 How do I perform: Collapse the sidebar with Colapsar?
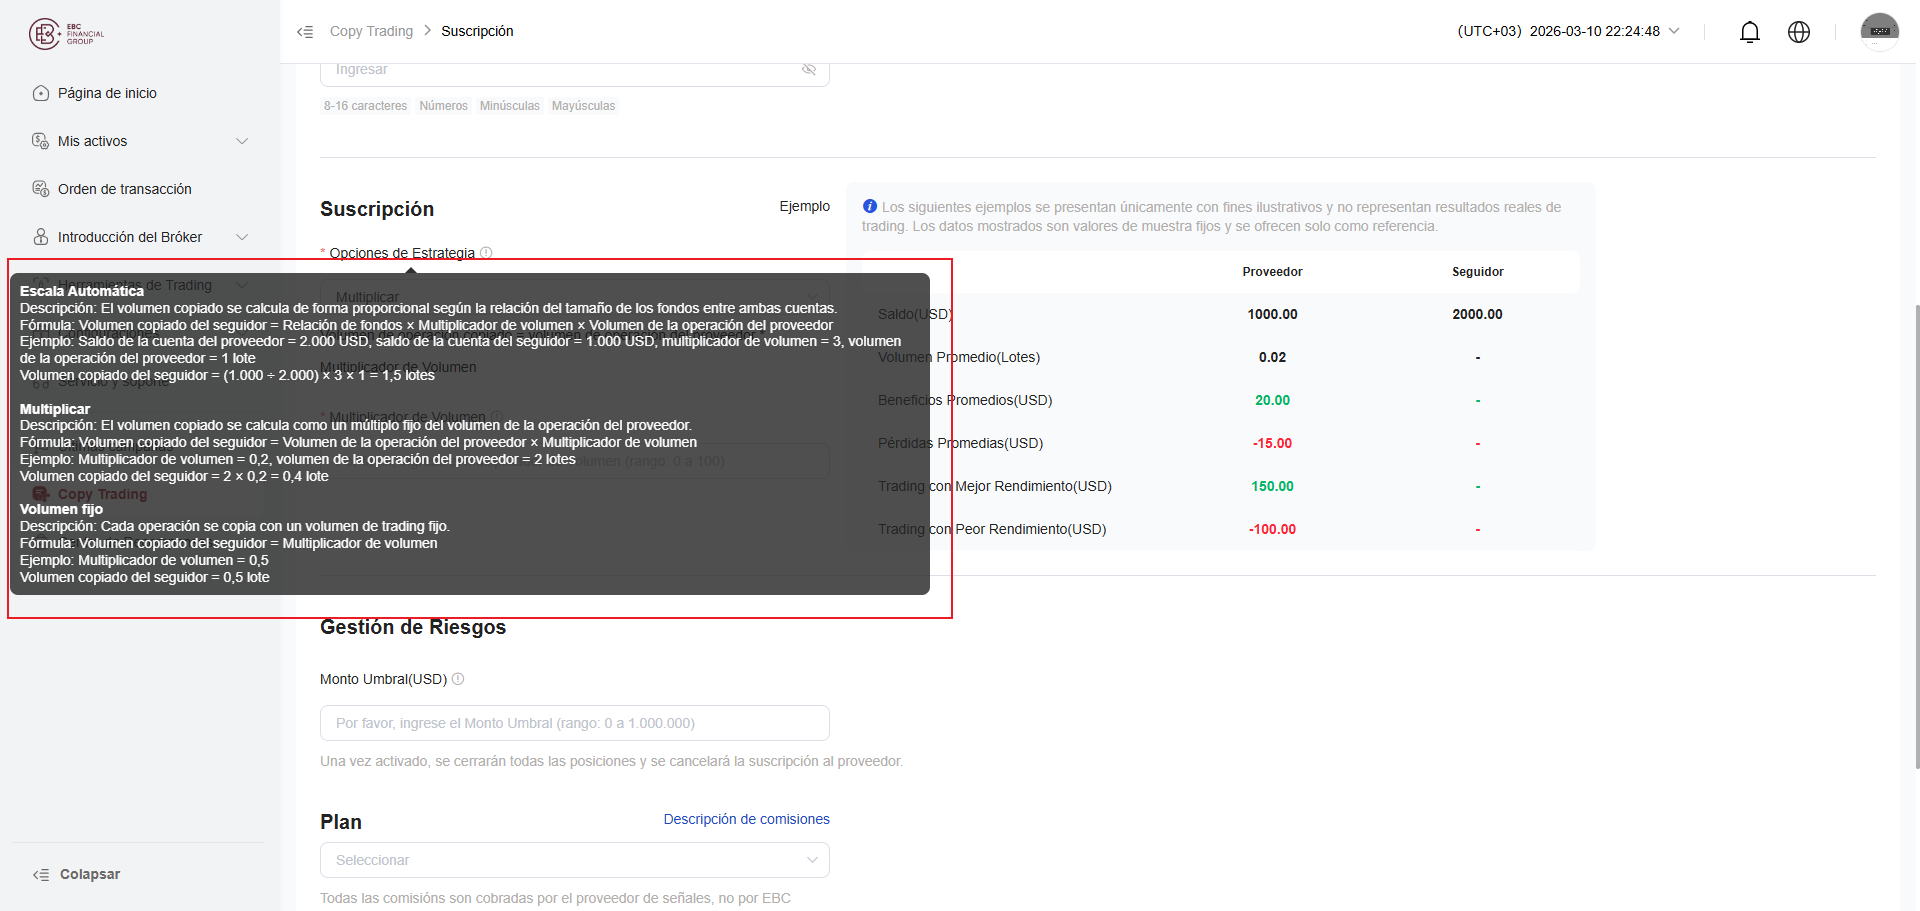pos(77,874)
